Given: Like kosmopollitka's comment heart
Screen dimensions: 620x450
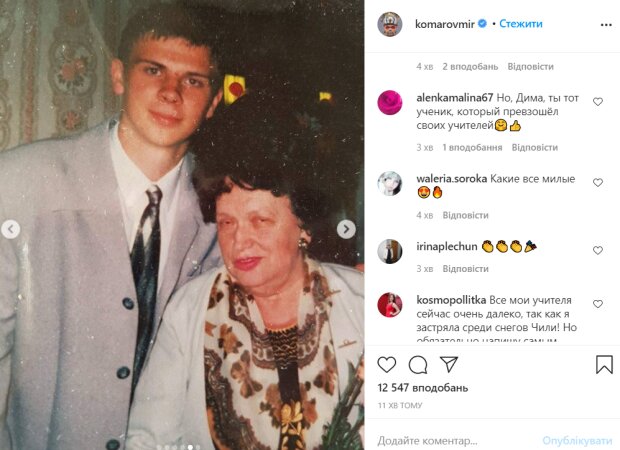Looking at the screenshot, I should pyautogui.click(x=598, y=304).
